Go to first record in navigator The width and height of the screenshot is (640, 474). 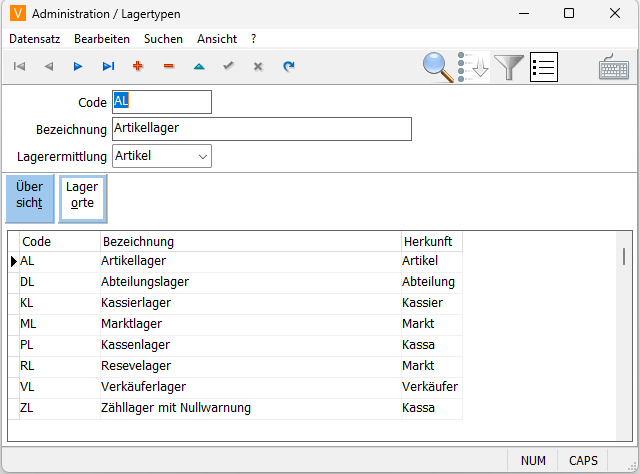19,66
